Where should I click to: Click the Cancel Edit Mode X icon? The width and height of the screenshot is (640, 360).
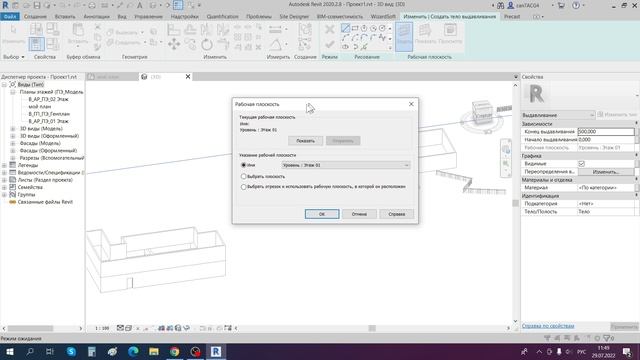(x=329, y=29)
